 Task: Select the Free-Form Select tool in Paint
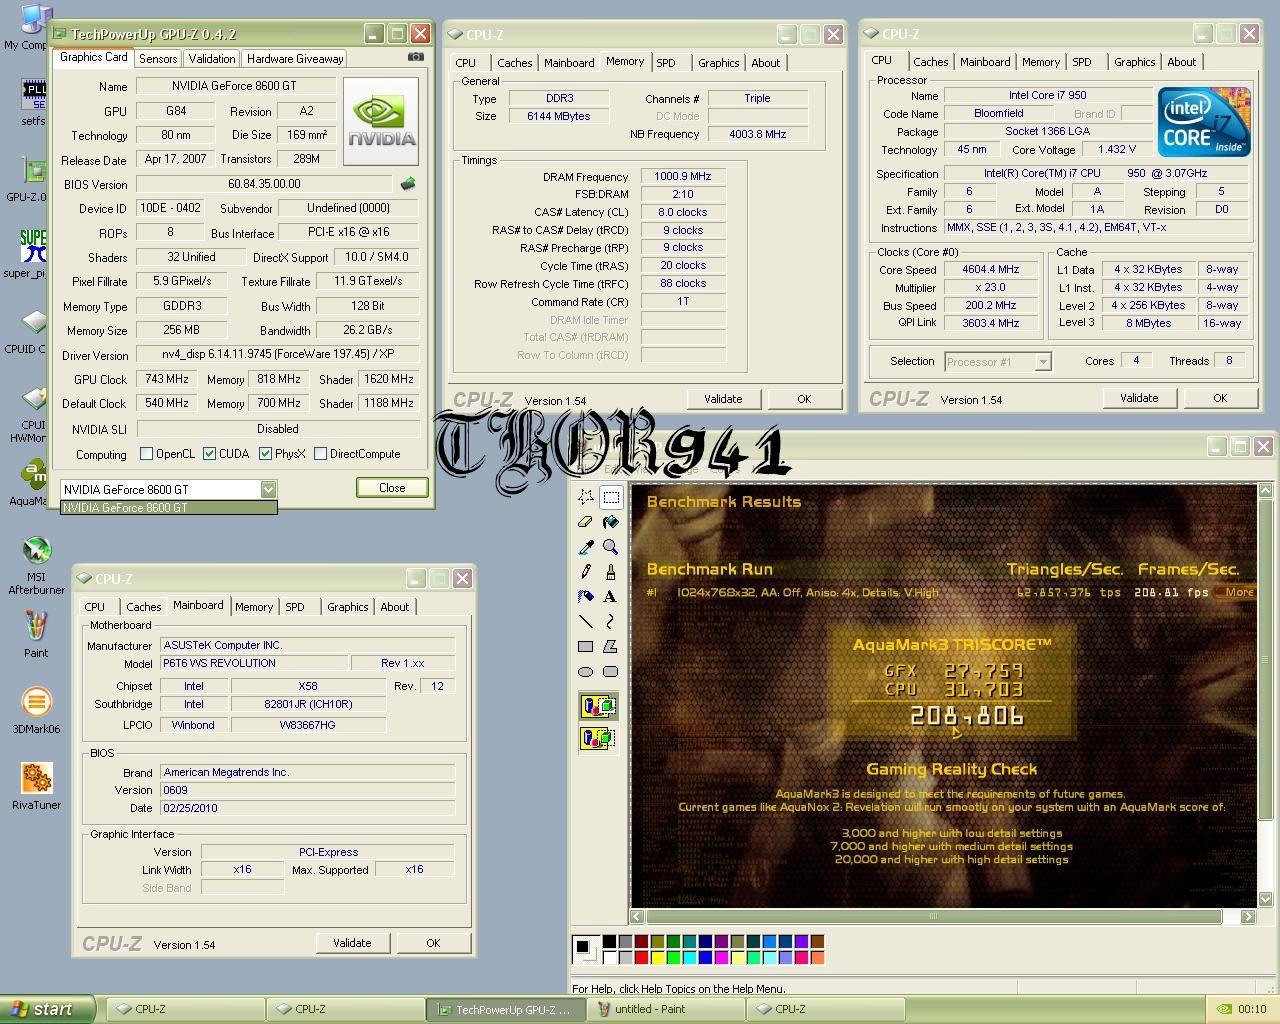pos(586,497)
